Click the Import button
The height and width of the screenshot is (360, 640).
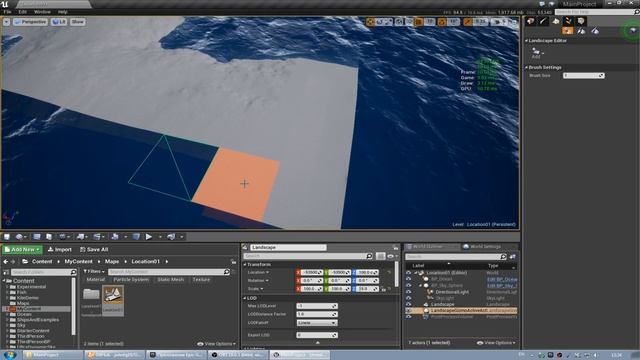60,249
